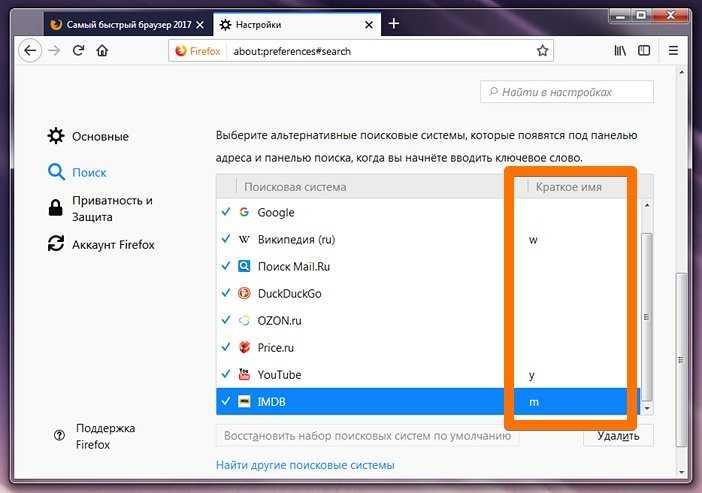The image size is (702, 493).
Task: Toggle the sidebar view icon
Action: pyautogui.click(x=644, y=51)
